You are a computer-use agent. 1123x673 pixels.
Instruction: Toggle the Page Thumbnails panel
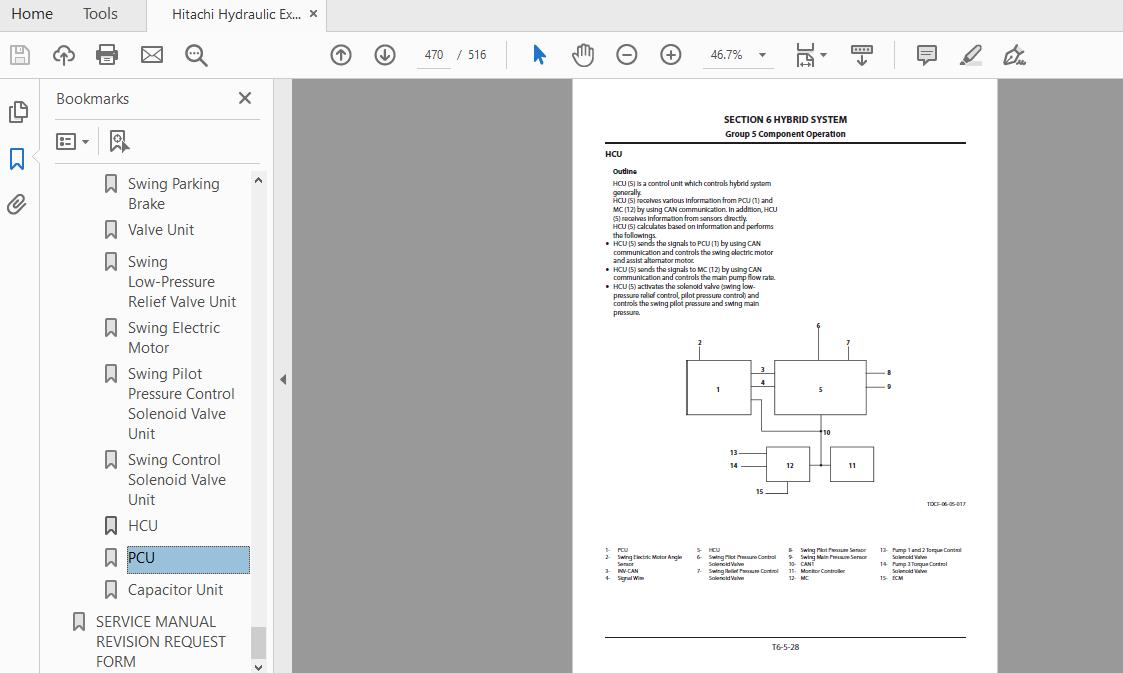[18, 112]
